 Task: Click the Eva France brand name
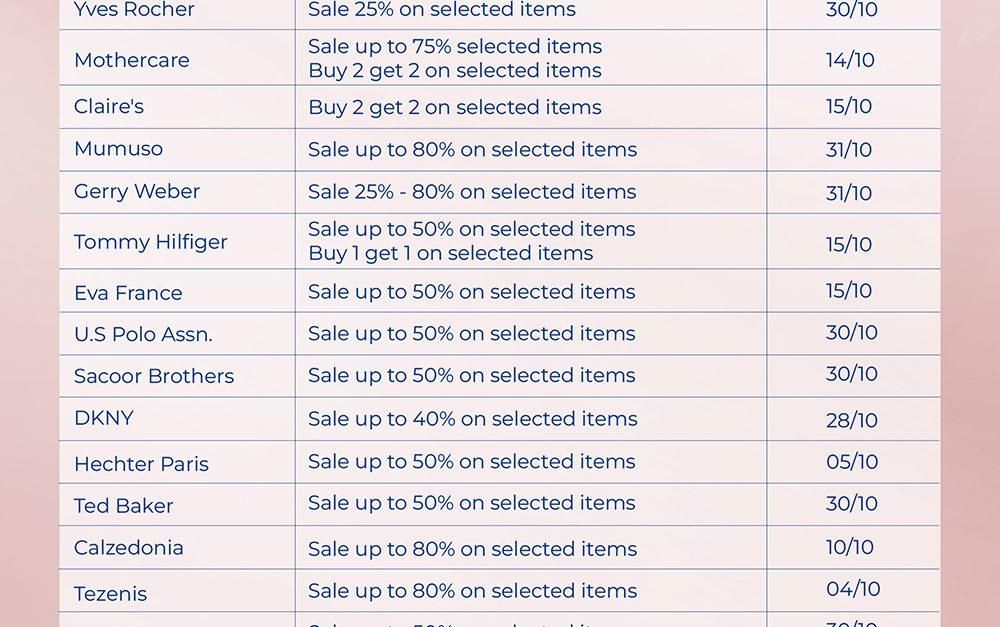pyautogui.click(x=128, y=293)
